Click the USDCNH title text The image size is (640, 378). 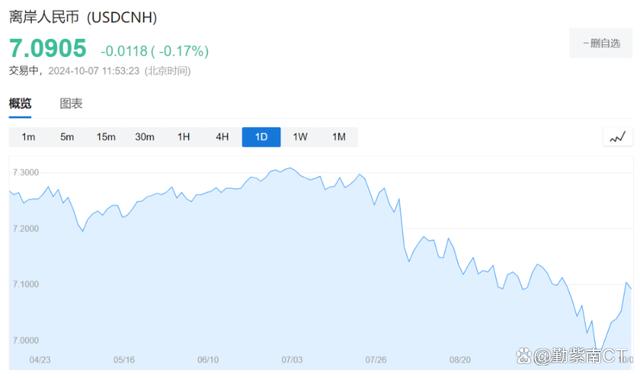point(122,18)
